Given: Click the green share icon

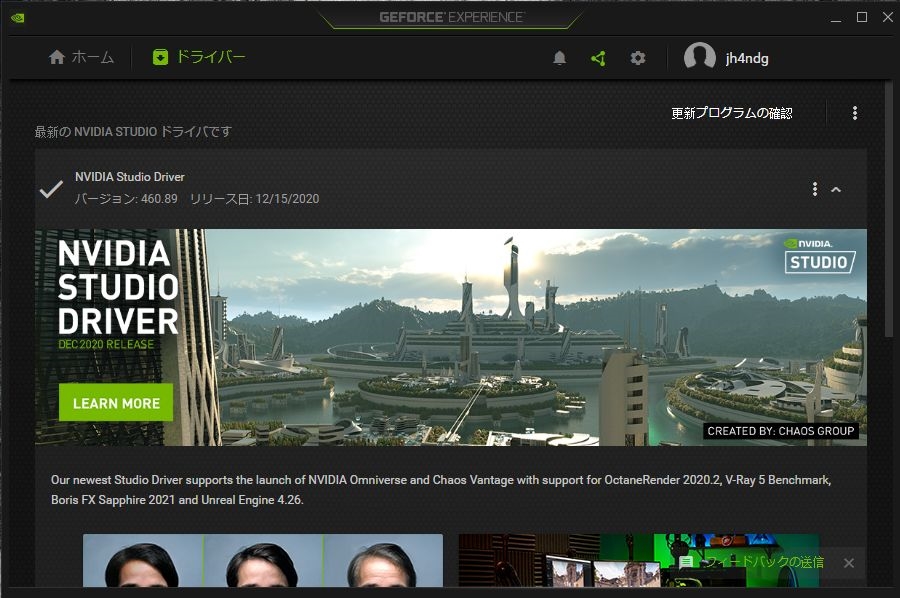Looking at the screenshot, I should pyautogui.click(x=598, y=58).
